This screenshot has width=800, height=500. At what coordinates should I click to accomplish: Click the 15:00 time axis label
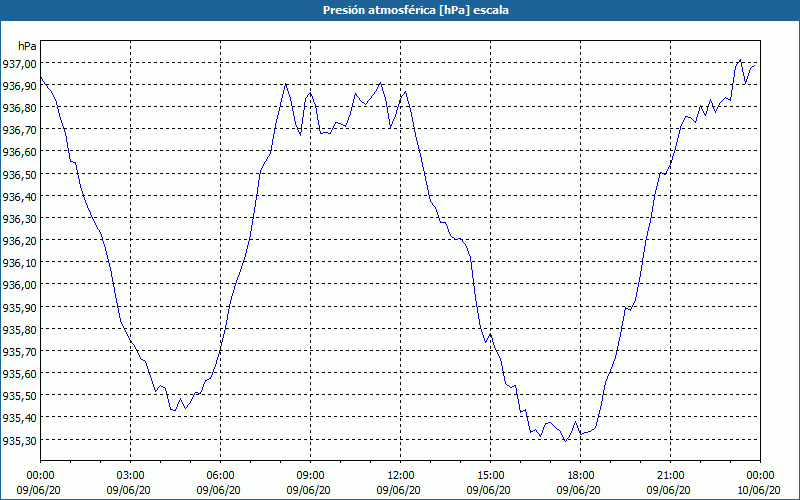[490, 476]
